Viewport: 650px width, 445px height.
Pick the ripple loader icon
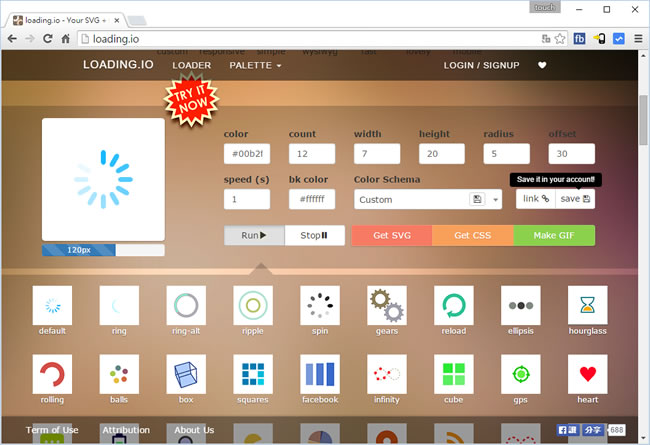[253, 305]
